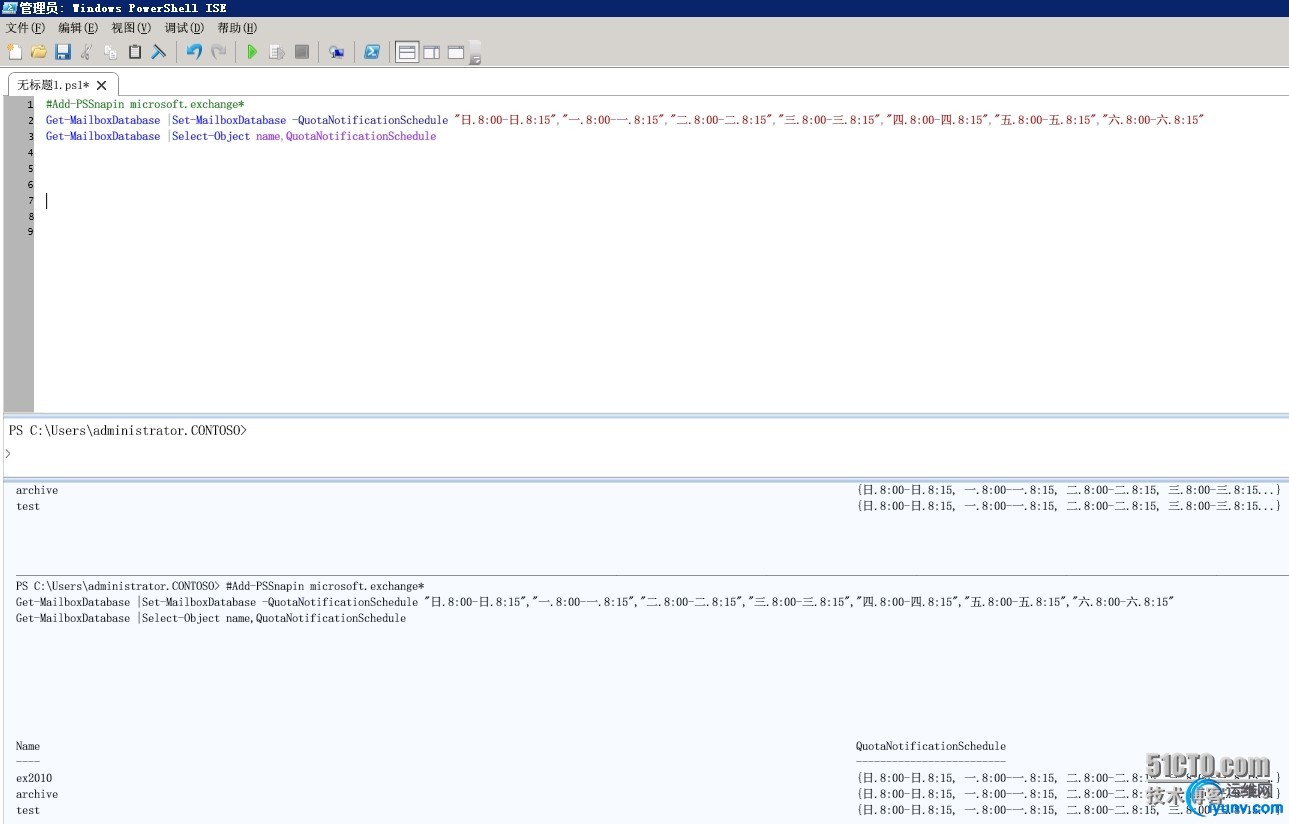Run the selection icon in the toolbar

pyautogui.click(x=277, y=52)
